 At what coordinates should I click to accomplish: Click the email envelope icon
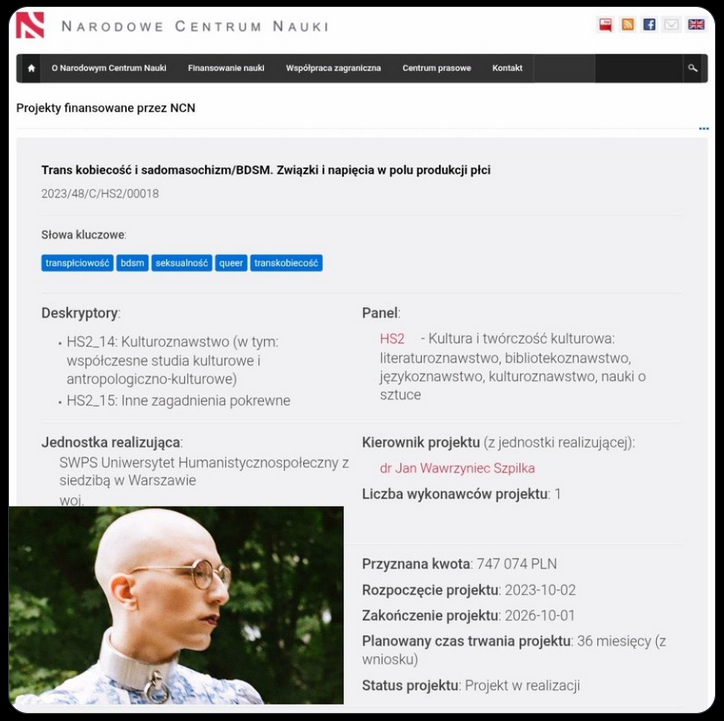(x=671, y=24)
